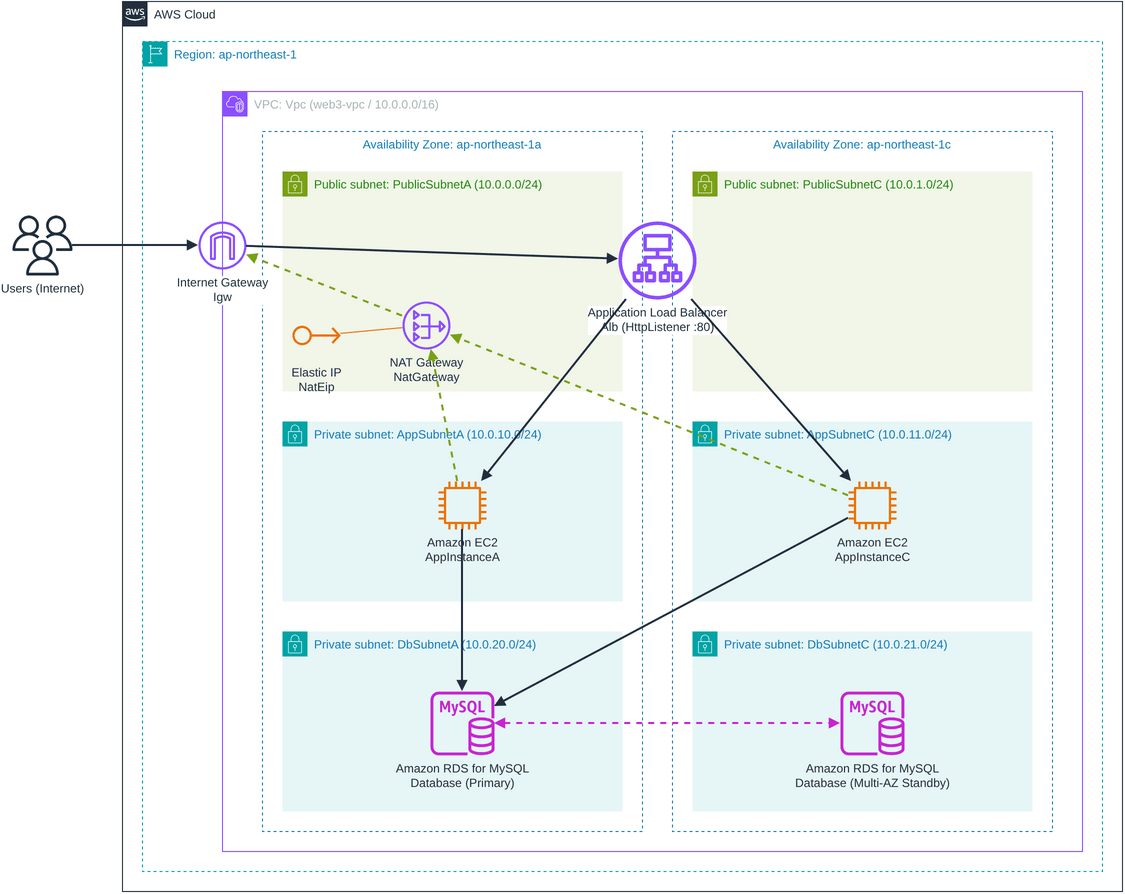The width and height of the screenshot is (1125, 894).
Task: Select the "AppInstanceC" label text
Action: click(x=872, y=557)
